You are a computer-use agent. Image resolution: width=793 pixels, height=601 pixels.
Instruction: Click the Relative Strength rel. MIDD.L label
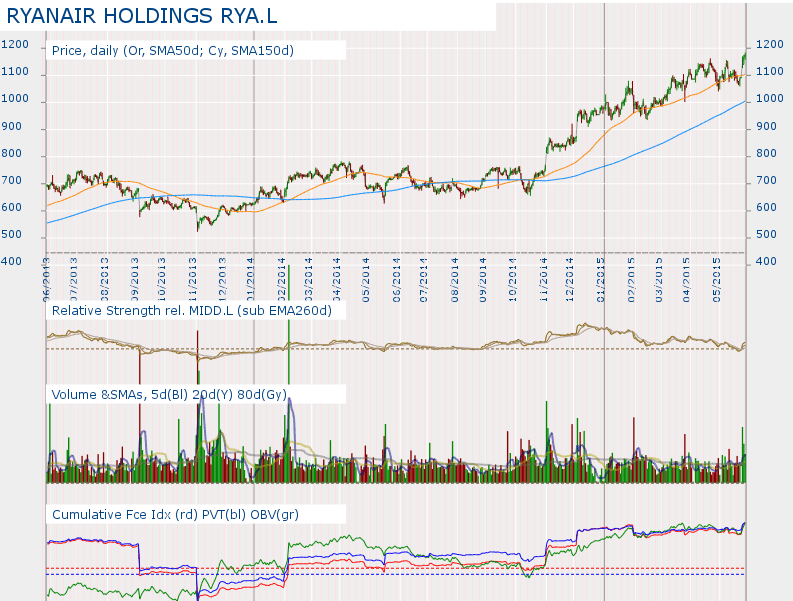tap(192, 310)
